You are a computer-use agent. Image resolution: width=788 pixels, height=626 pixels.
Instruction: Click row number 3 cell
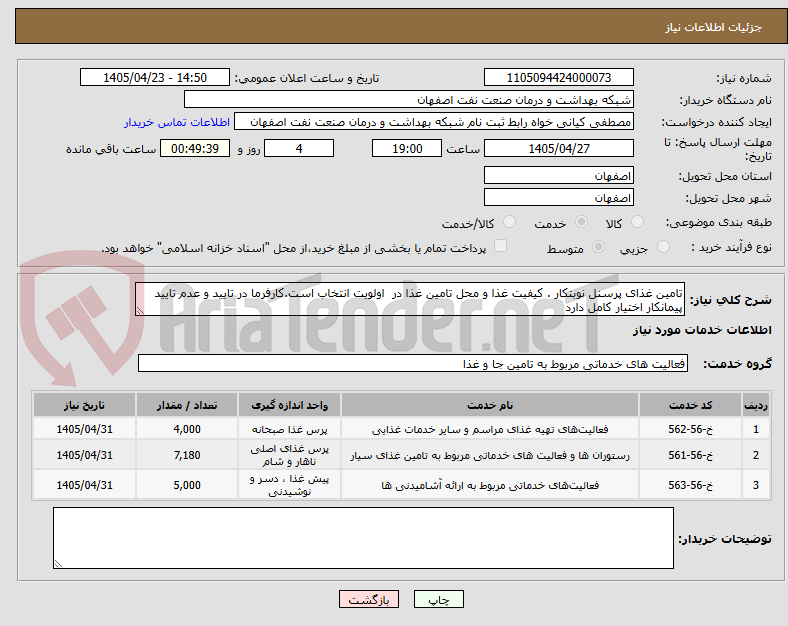click(756, 485)
